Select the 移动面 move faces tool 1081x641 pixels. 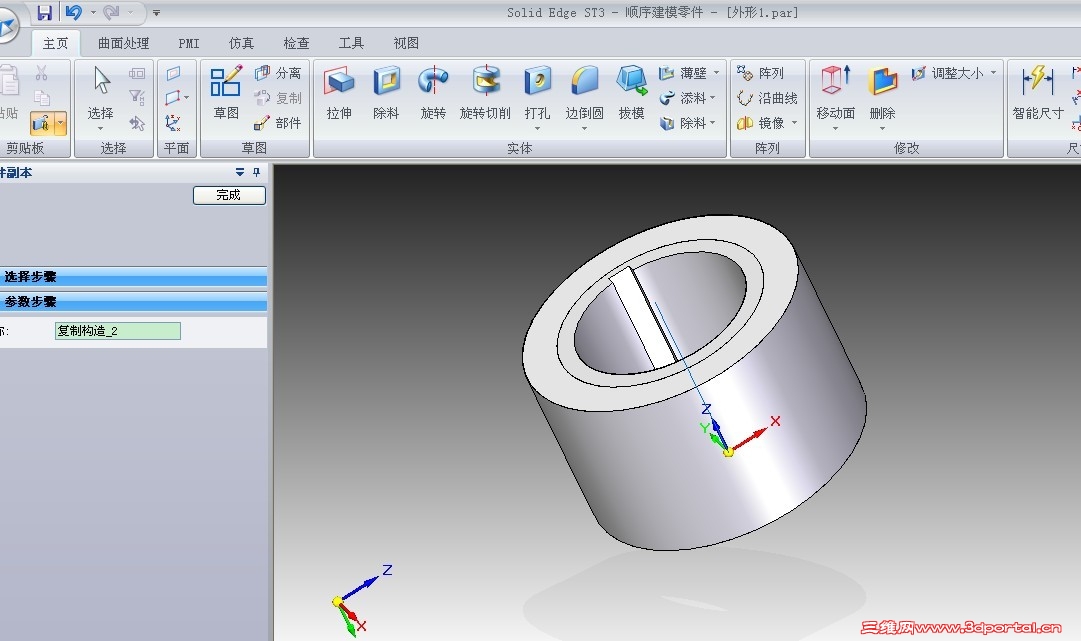pyautogui.click(x=836, y=93)
